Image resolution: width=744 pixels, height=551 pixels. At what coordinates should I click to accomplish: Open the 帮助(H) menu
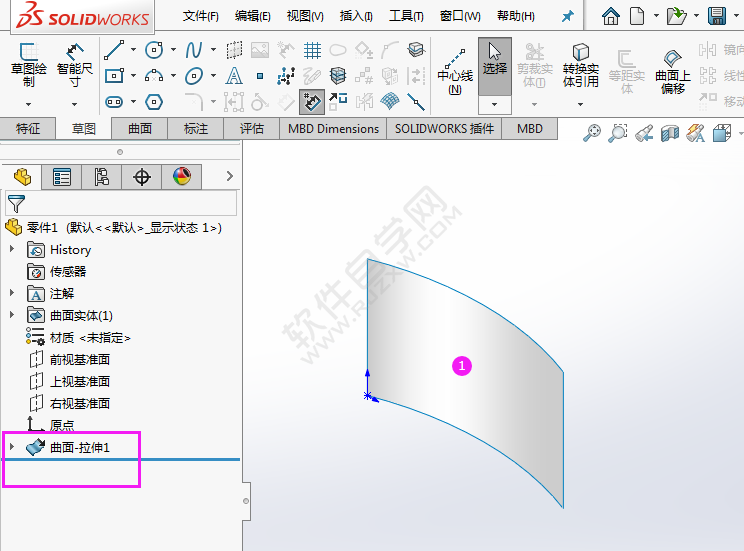coord(516,16)
